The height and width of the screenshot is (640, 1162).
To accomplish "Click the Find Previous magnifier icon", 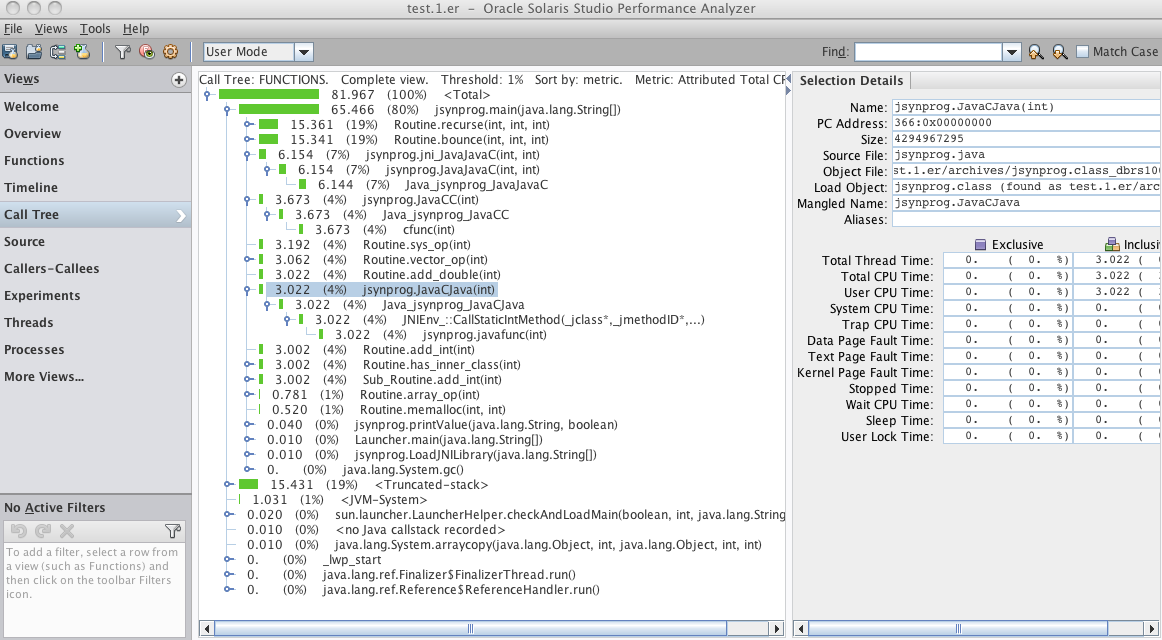I will tap(1036, 52).
